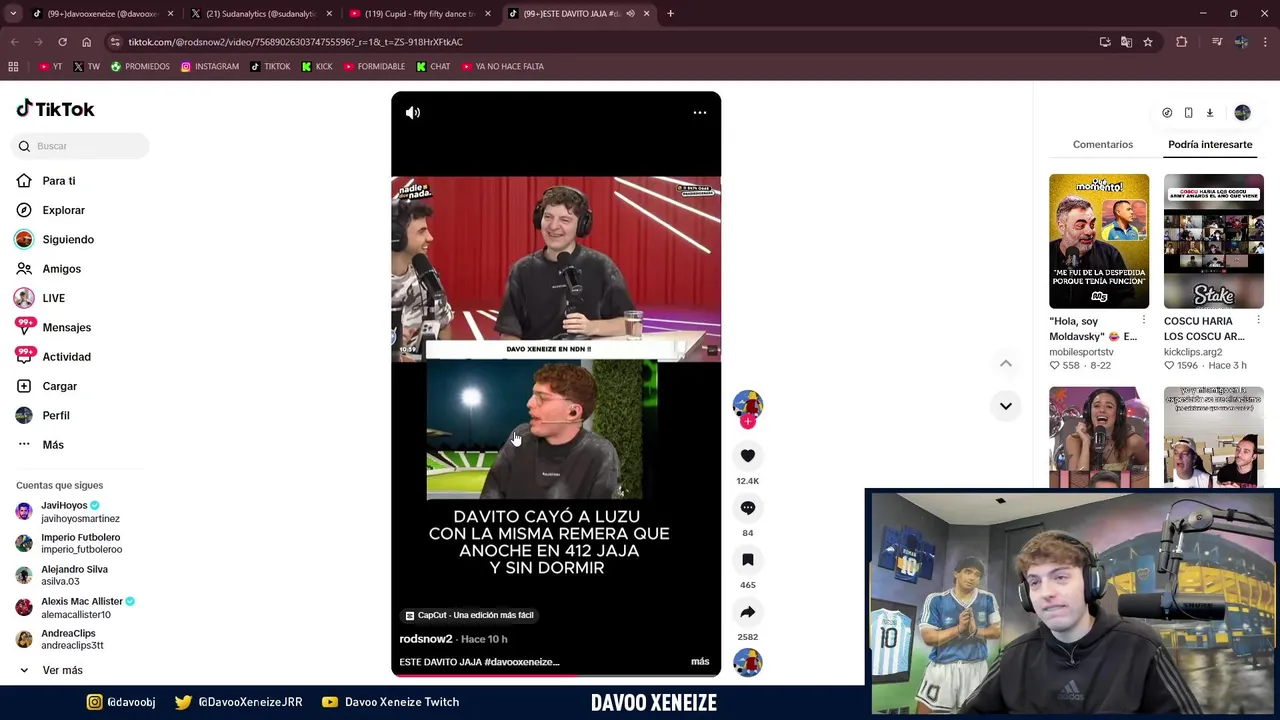The height and width of the screenshot is (720, 1280).
Task: Switch to the davooxeneize browser tab
Action: [x=101, y=14]
